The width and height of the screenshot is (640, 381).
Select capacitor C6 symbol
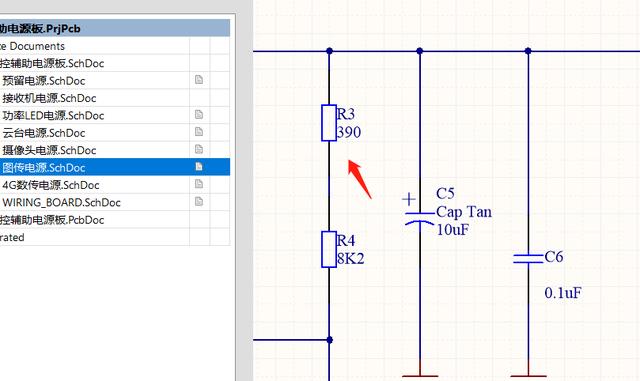[x=528, y=258]
